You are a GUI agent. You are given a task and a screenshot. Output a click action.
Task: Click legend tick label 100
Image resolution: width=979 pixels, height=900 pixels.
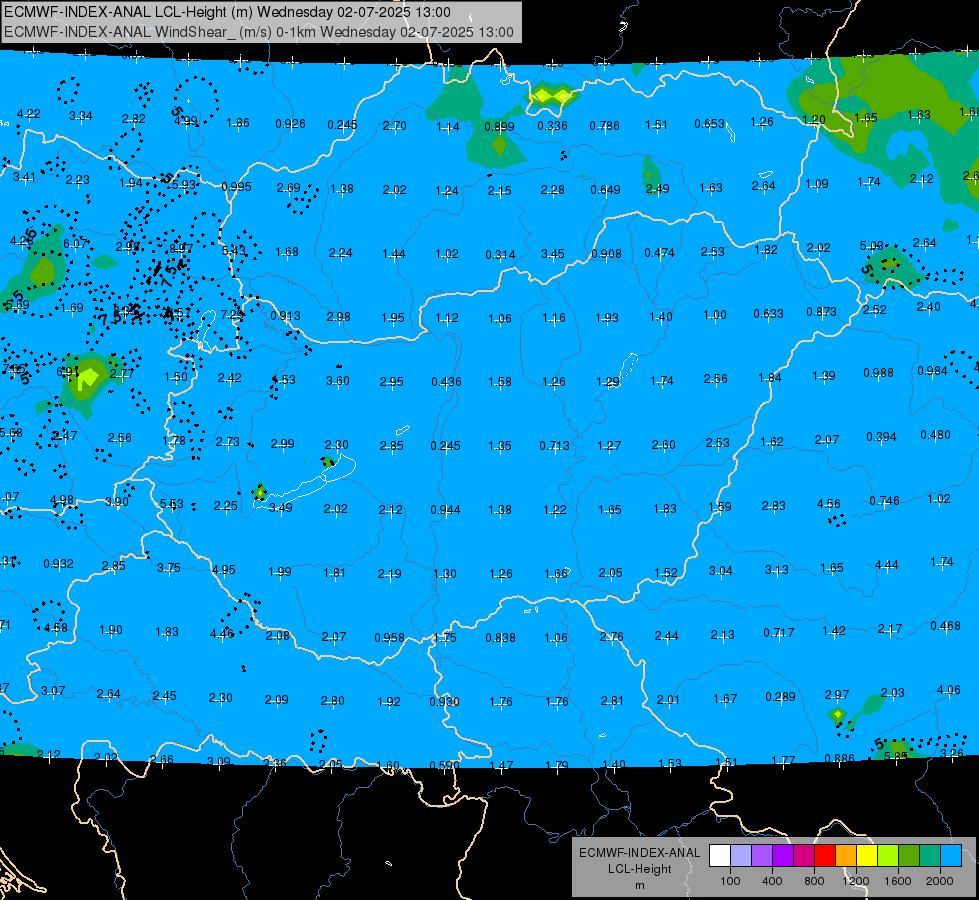coord(730,881)
